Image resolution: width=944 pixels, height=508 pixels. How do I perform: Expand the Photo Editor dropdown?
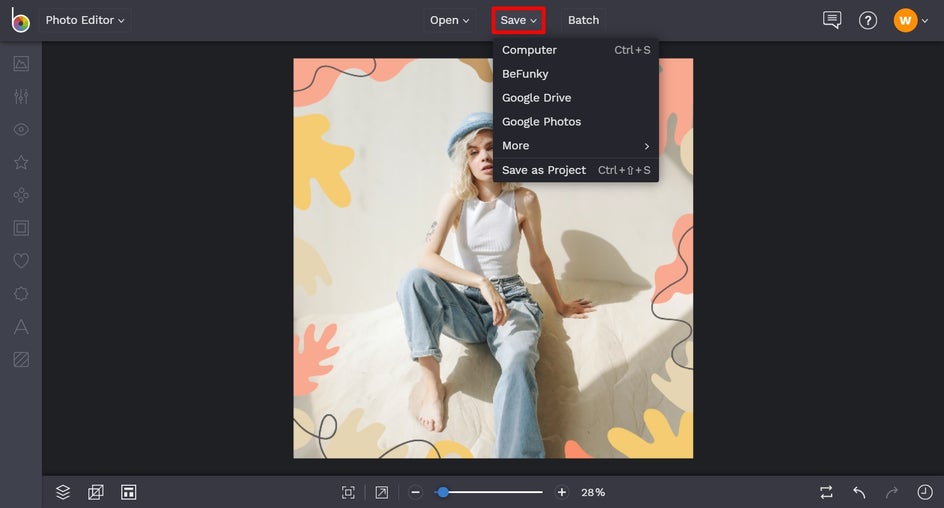pyautogui.click(x=85, y=20)
